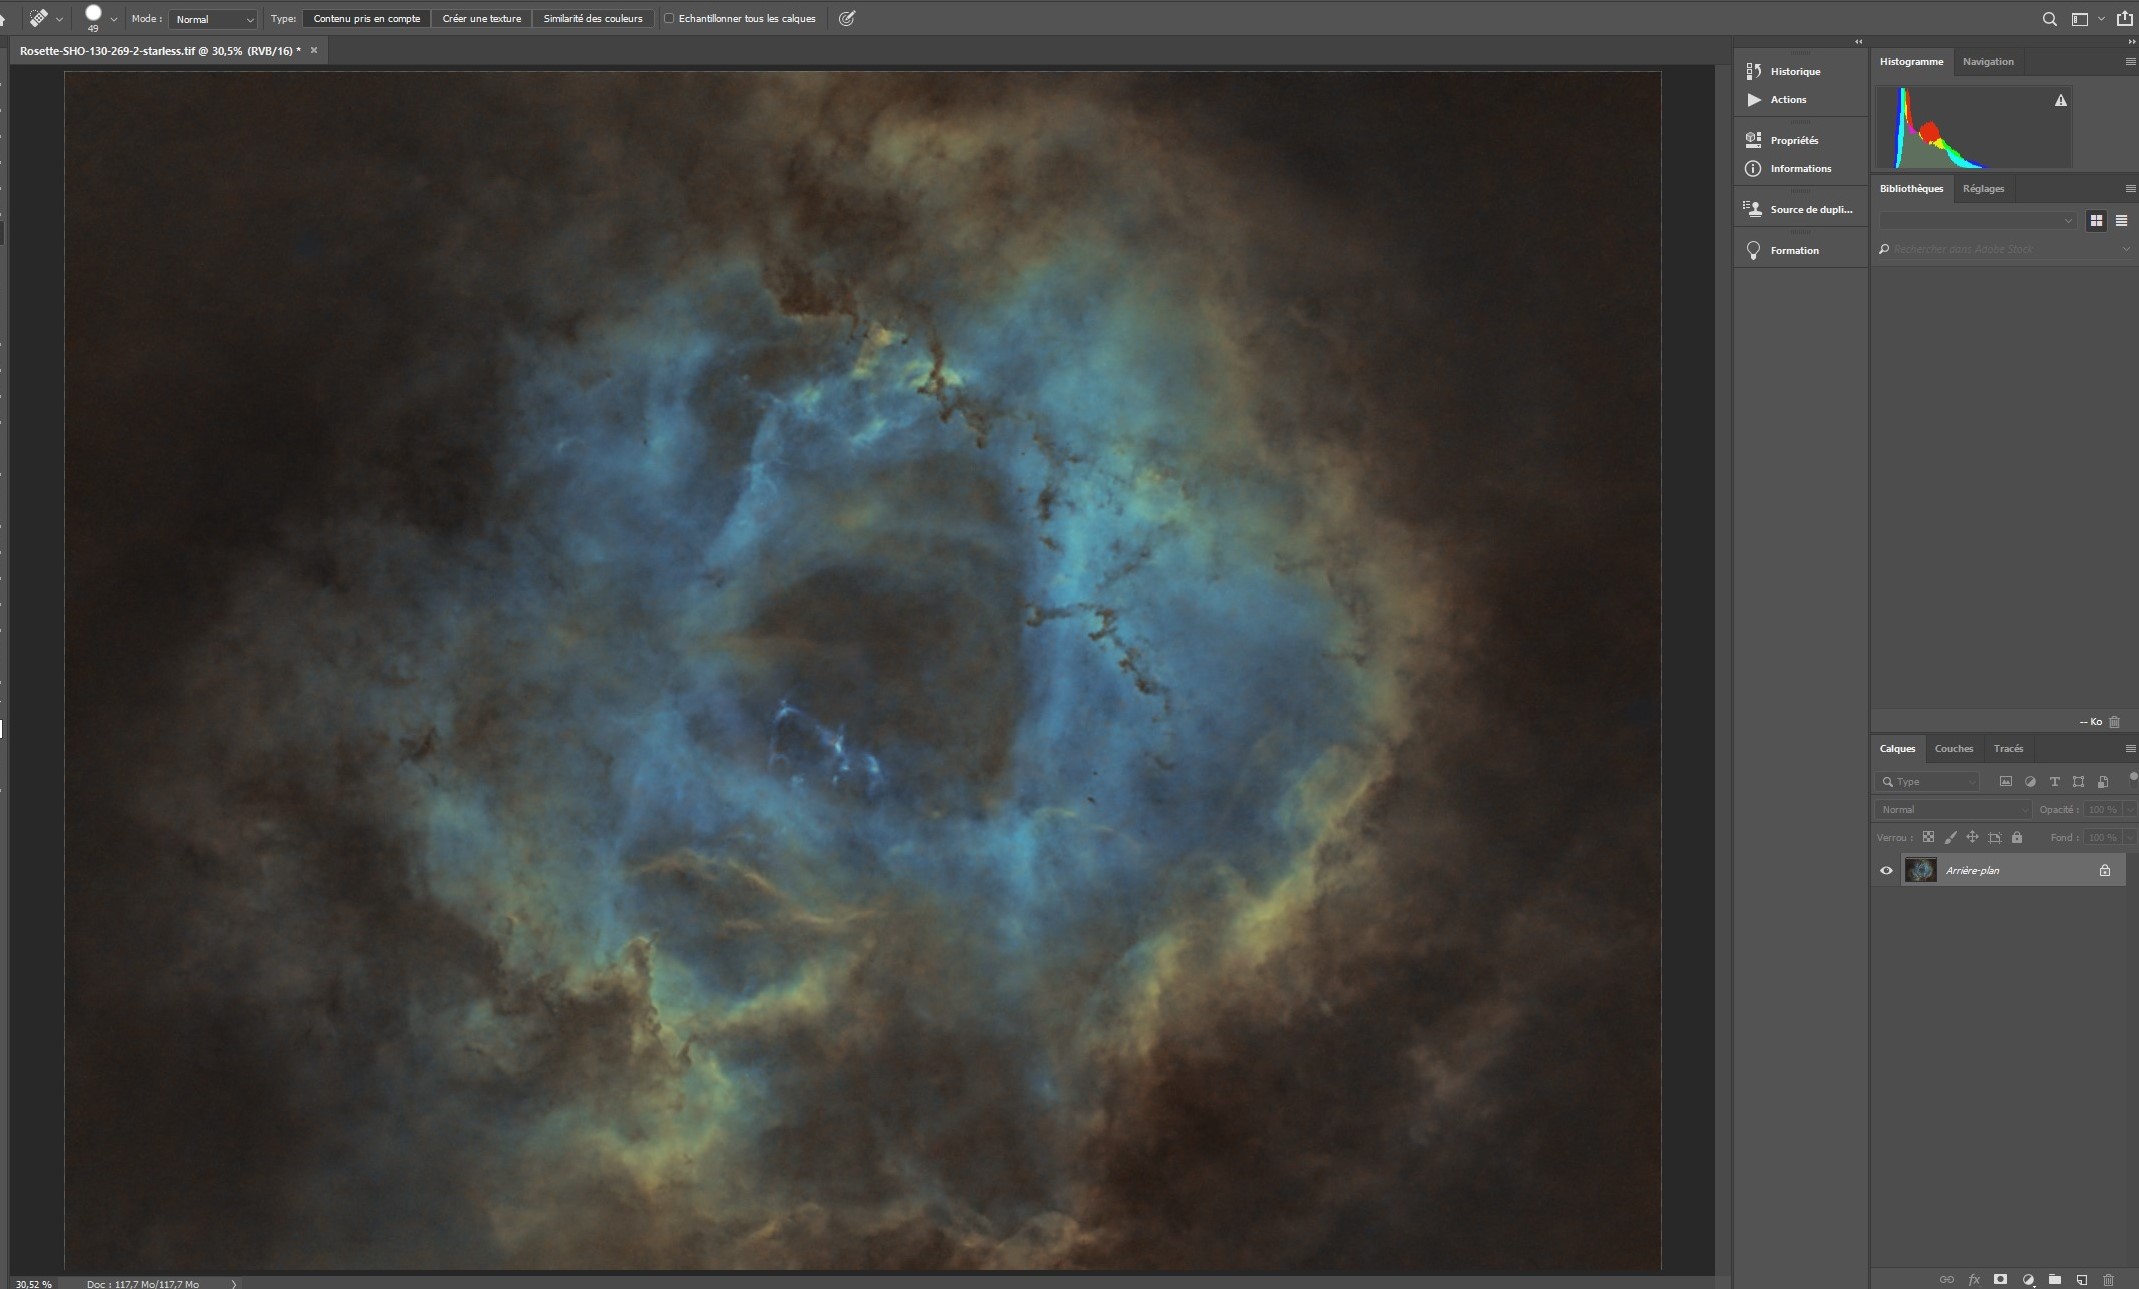Image resolution: width=2139 pixels, height=1289 pixels.
Task: Click the histogram cached data warning icon
Action: (2061, 100)
